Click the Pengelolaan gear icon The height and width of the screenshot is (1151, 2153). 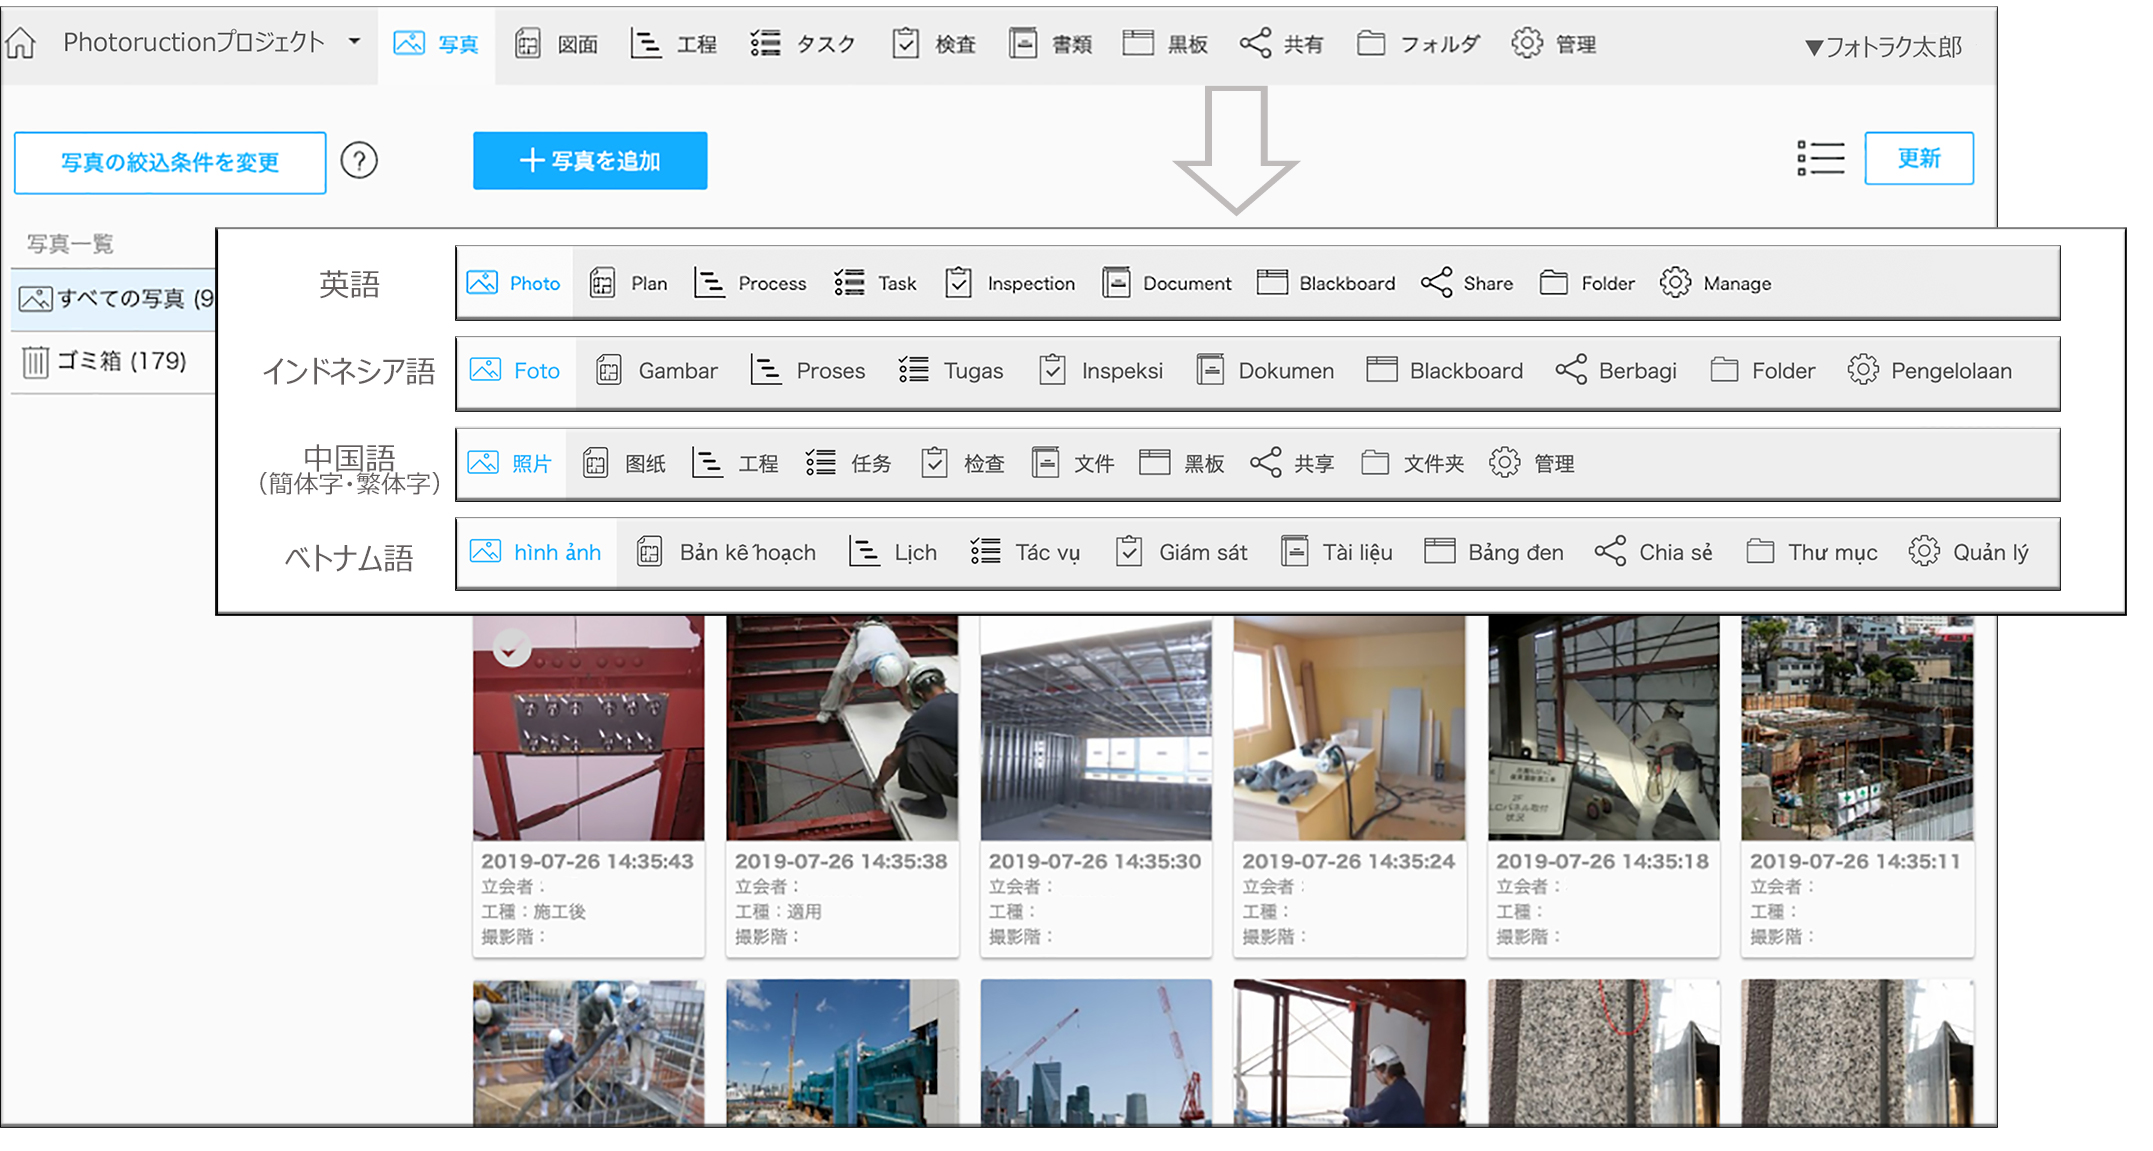(1863, 370)
